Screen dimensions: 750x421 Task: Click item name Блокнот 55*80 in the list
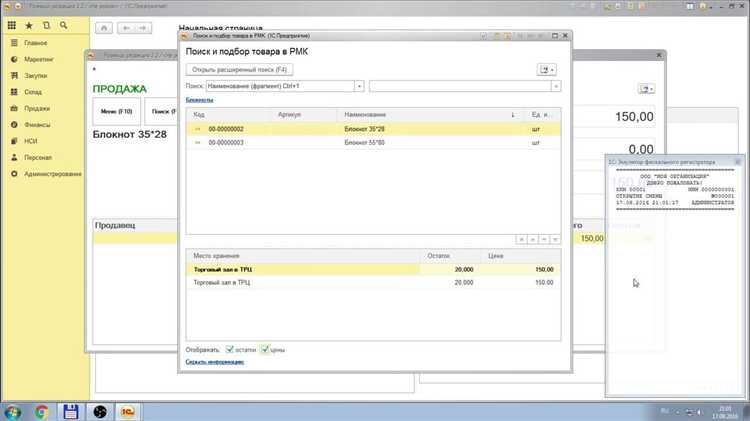[x=364, y=143]
